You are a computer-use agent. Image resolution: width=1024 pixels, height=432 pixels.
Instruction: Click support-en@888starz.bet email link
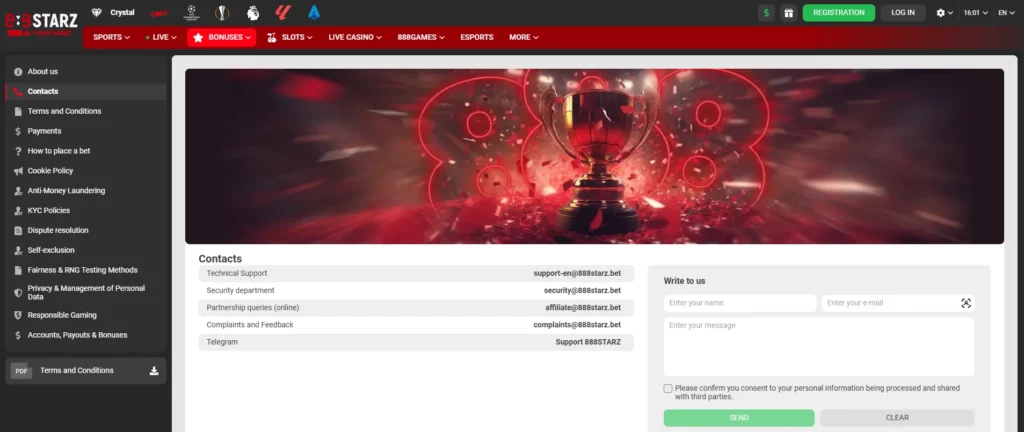click(x=577, y=273)
